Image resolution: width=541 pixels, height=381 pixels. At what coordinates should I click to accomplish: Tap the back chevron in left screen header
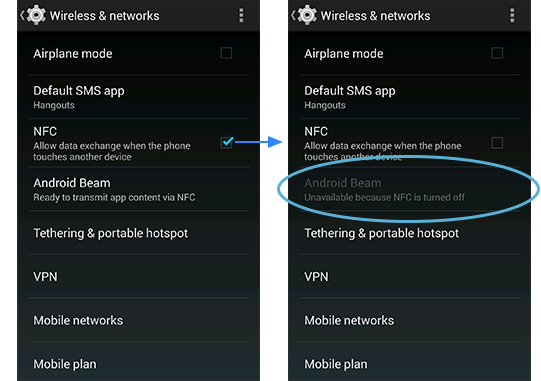click(22, 15)
